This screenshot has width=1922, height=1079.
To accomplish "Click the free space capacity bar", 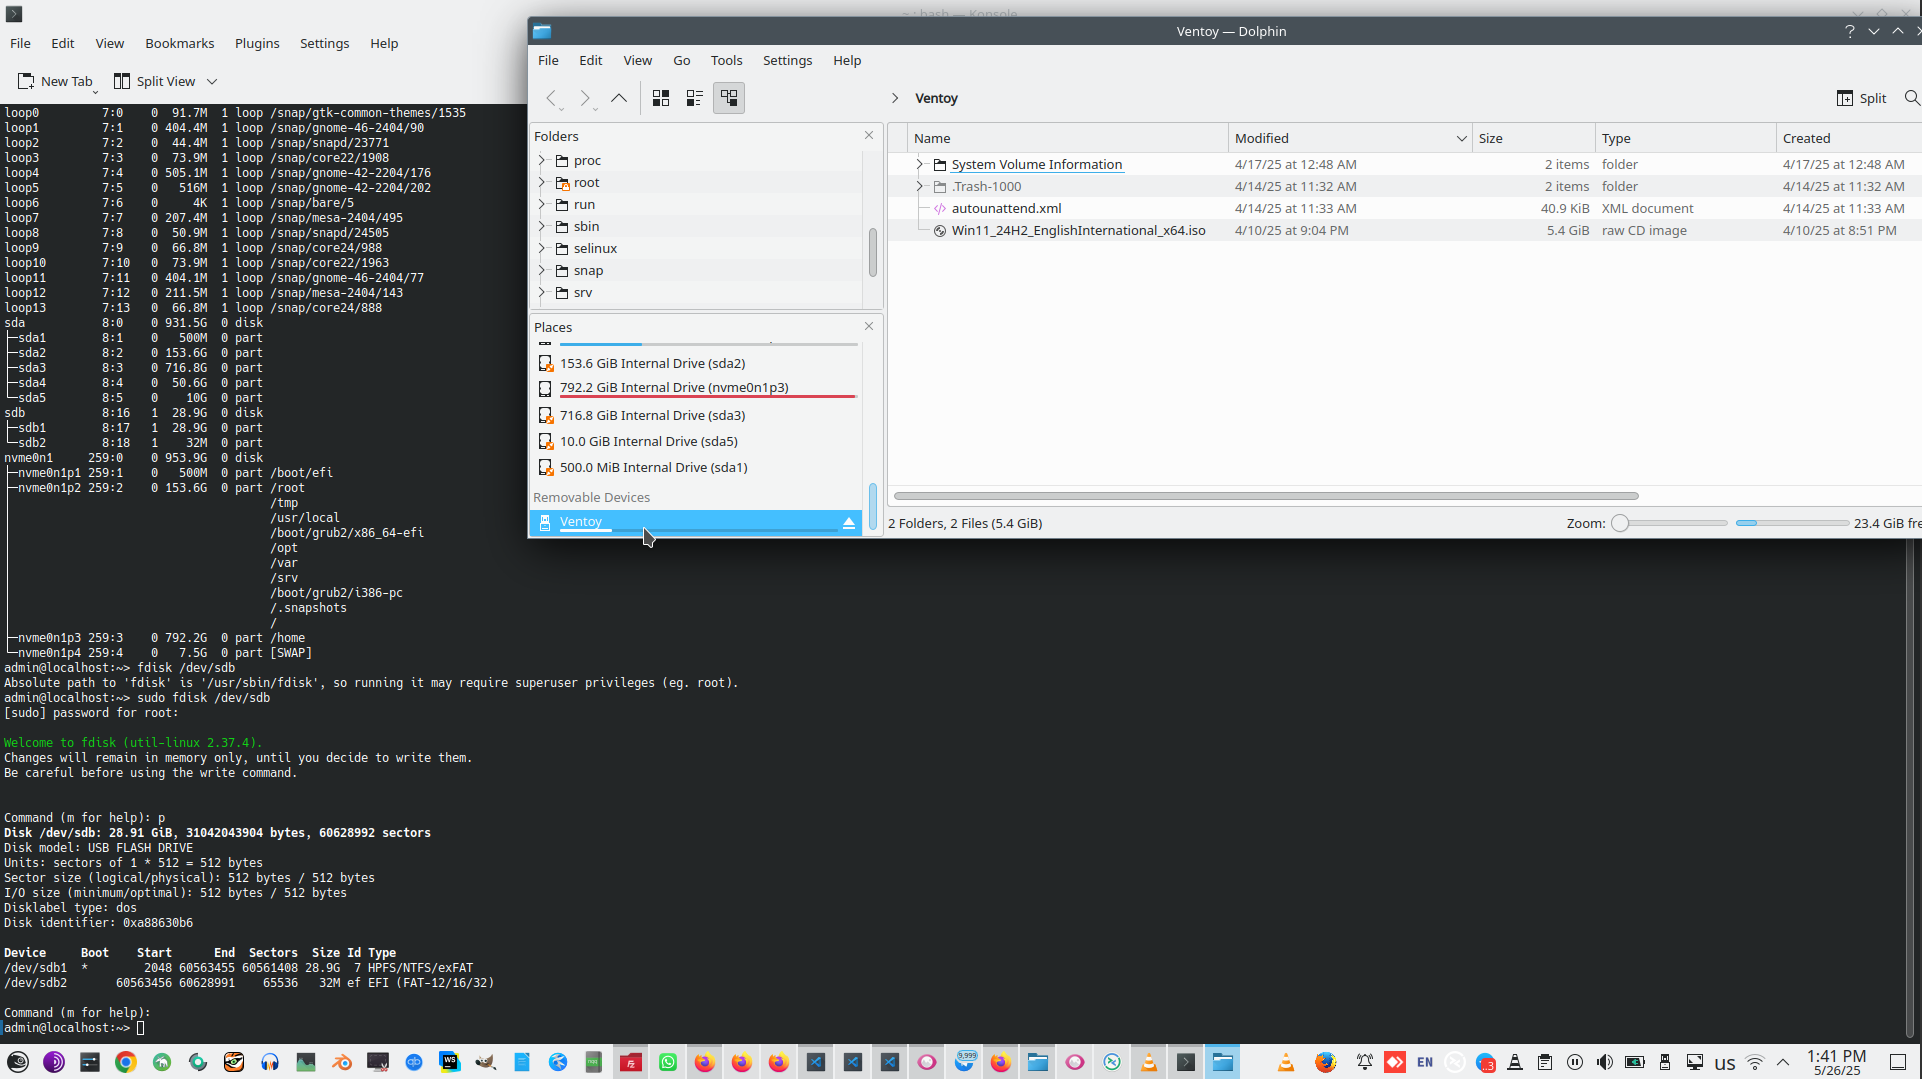I will pyautogui.click(x=1792, y=523).
